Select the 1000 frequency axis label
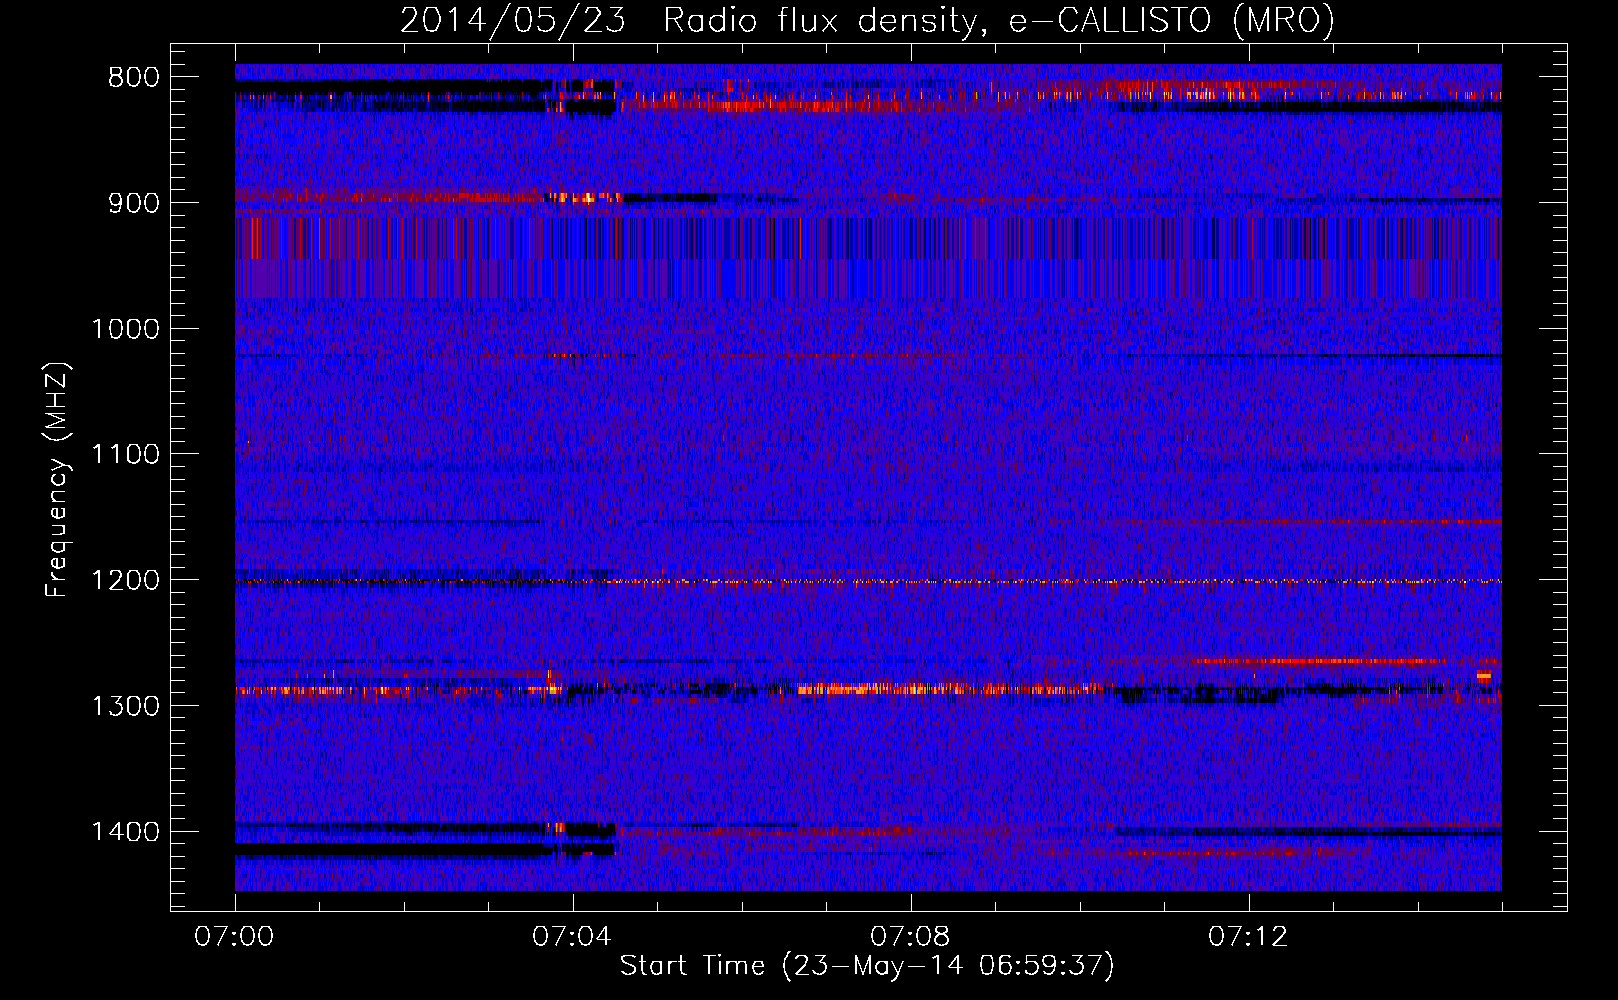1618x1000 pixels. pyautogui.click(x=125, y=329)
